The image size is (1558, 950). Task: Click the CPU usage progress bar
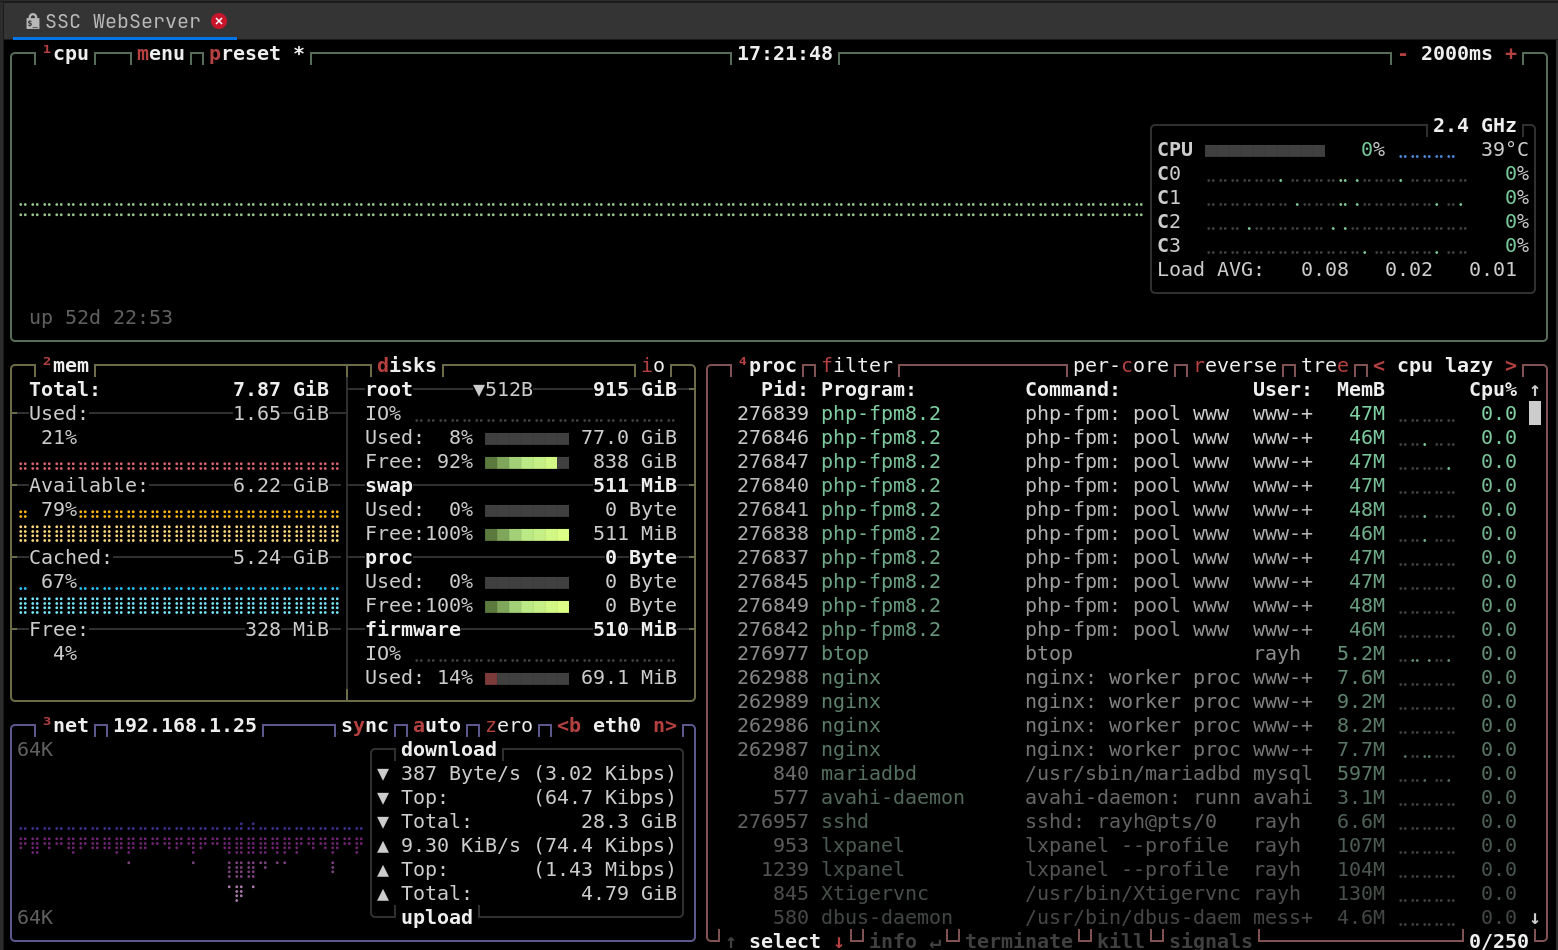1265,149
